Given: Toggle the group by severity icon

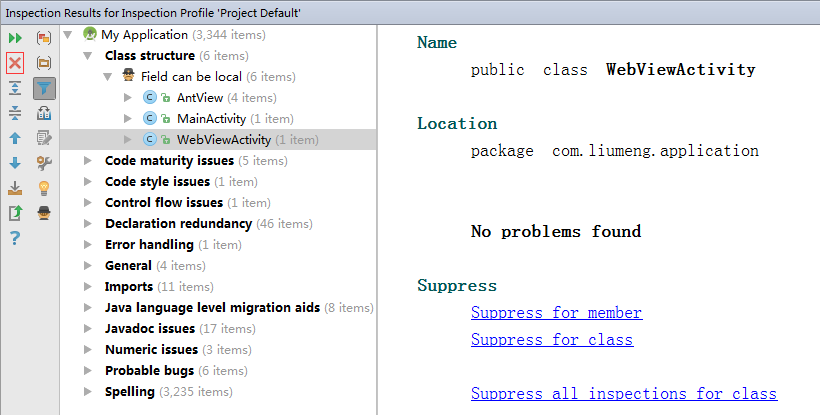Looking at the screenshot, I should pyautogui.click(x=44, y=38).
